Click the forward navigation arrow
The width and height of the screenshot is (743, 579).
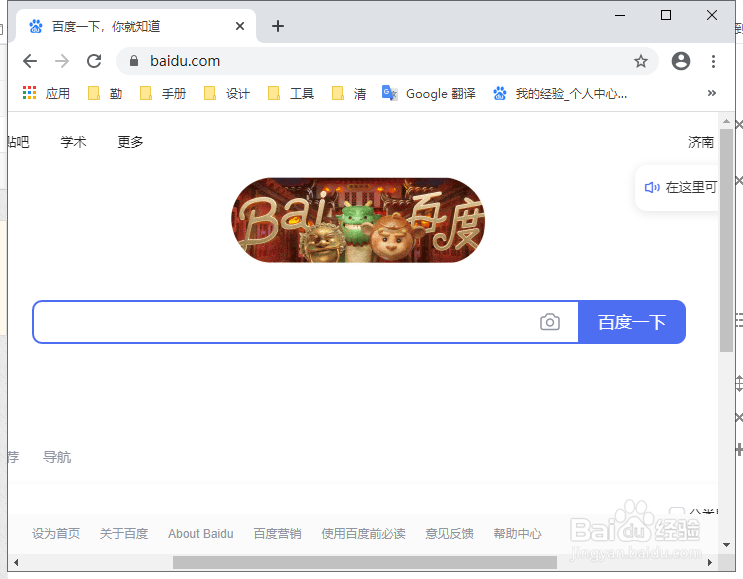62,61
